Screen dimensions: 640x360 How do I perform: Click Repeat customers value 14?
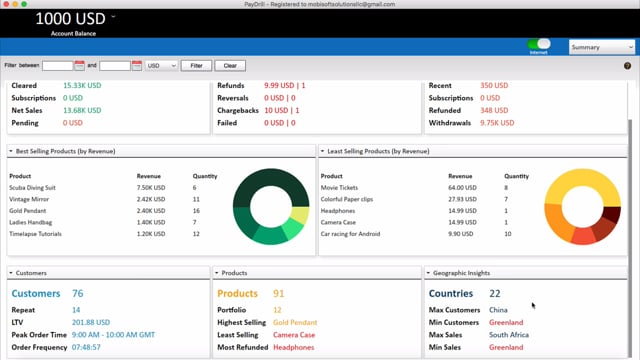point(76,310)
